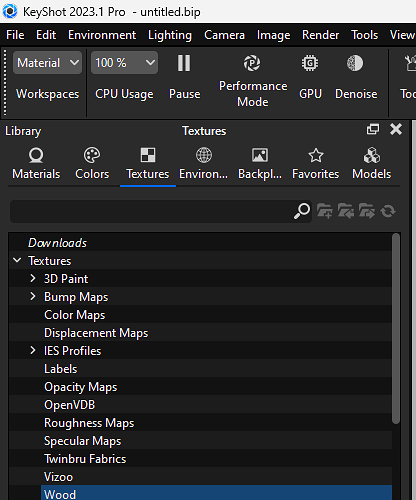Click the export folder icon

tap(367, 211)
